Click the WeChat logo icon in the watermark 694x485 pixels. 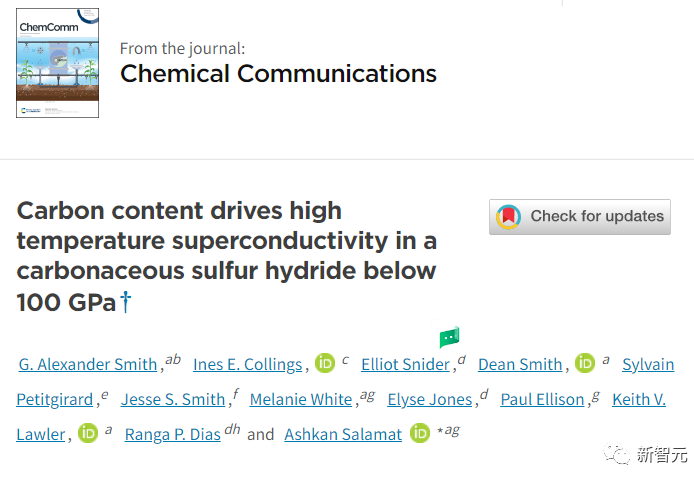click(x=618, y=455)
